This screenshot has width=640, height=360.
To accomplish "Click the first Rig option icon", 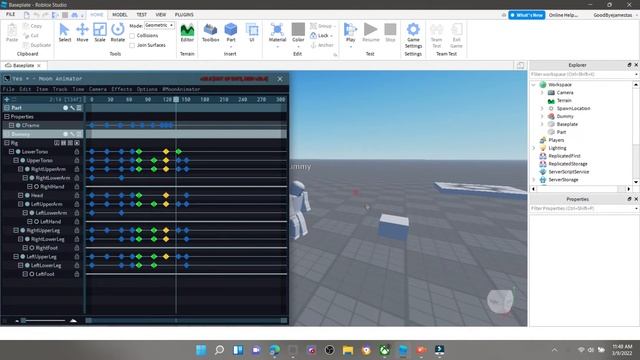I will (x=57, y=143).
